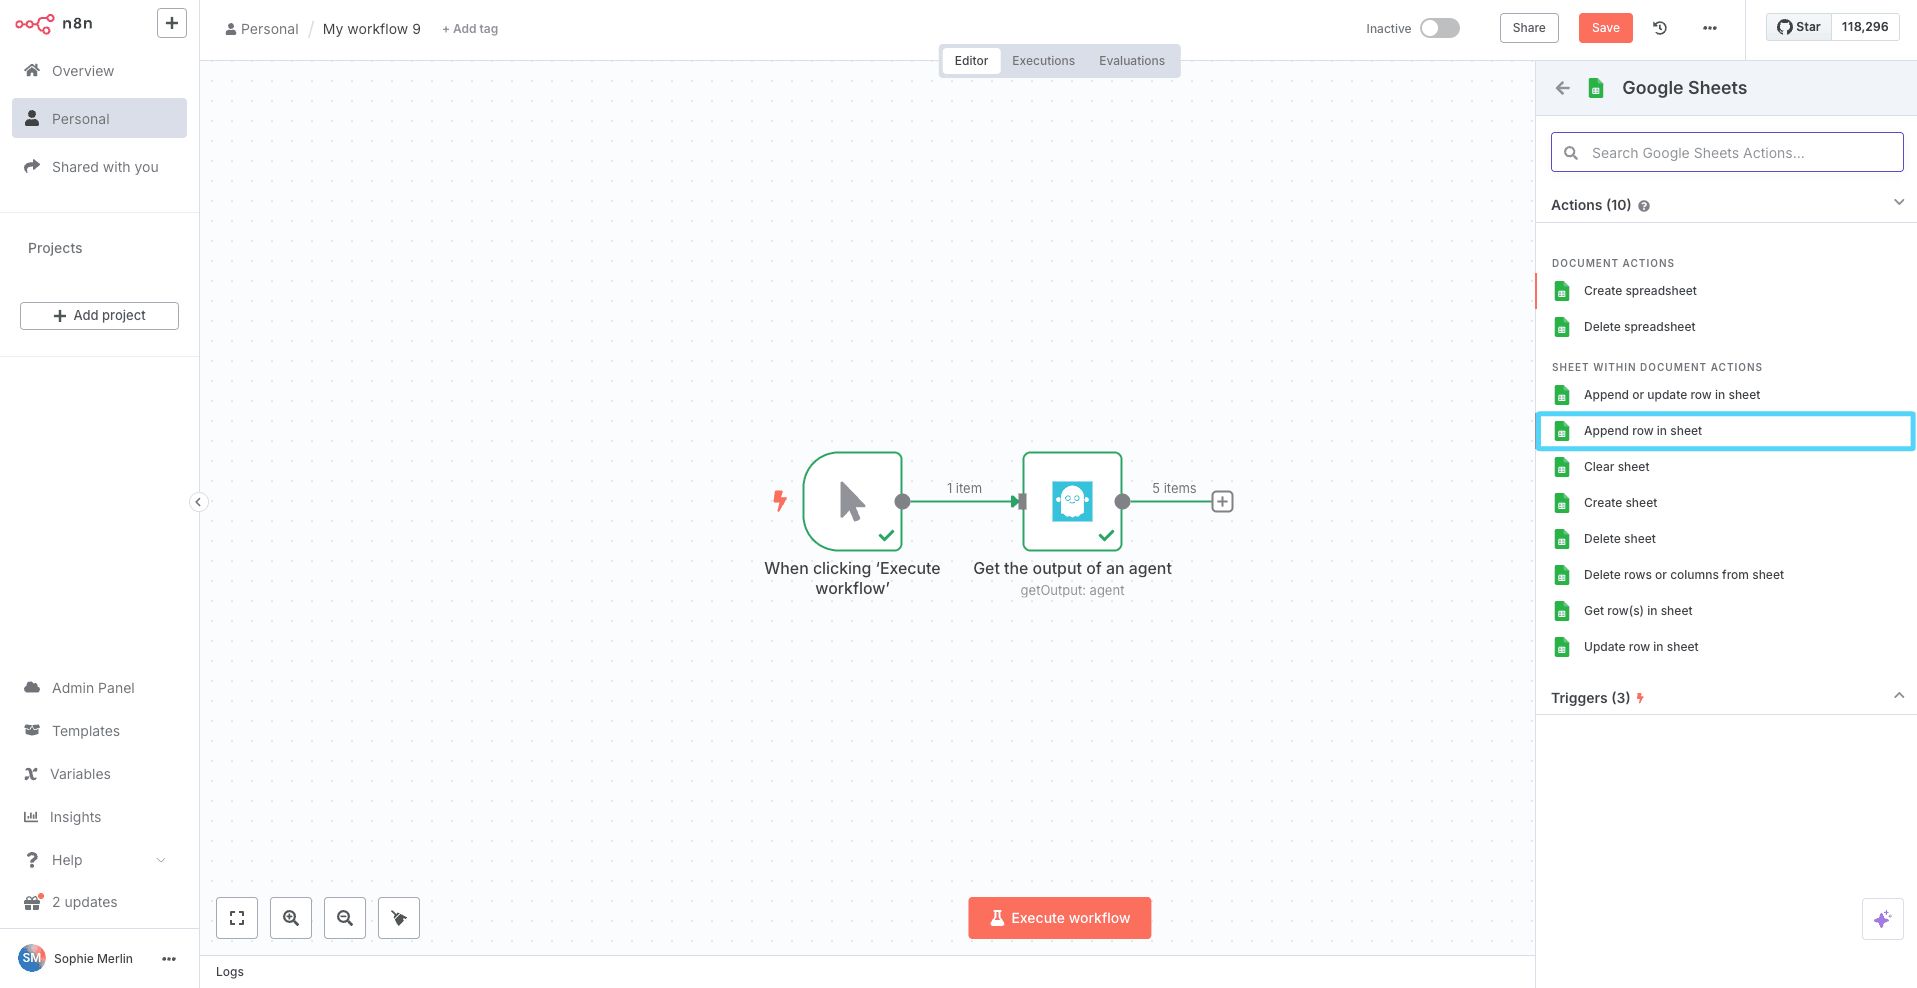Open the AI assistant sparkle button
The width and height of the screenshot is (1917, 988).
(1882, 919)
